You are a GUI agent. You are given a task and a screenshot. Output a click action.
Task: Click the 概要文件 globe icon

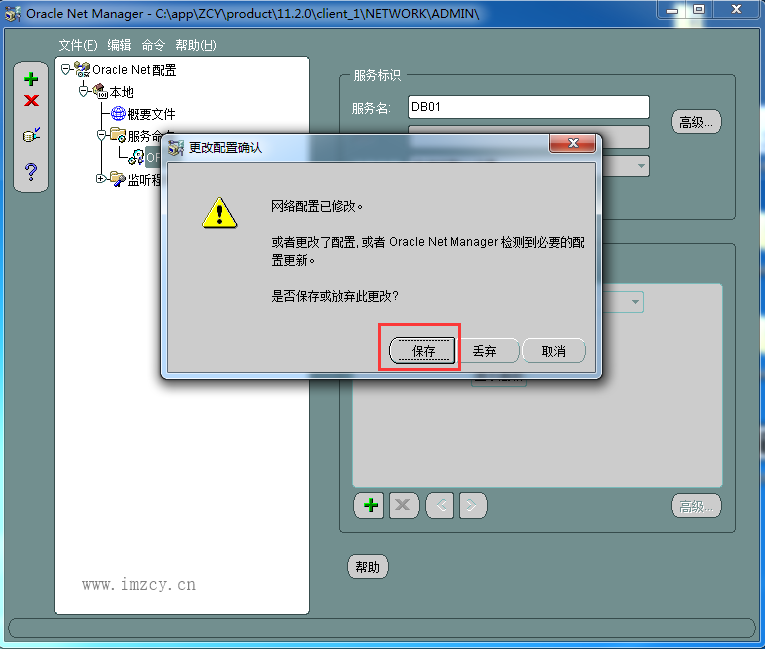tap(118, 114)
